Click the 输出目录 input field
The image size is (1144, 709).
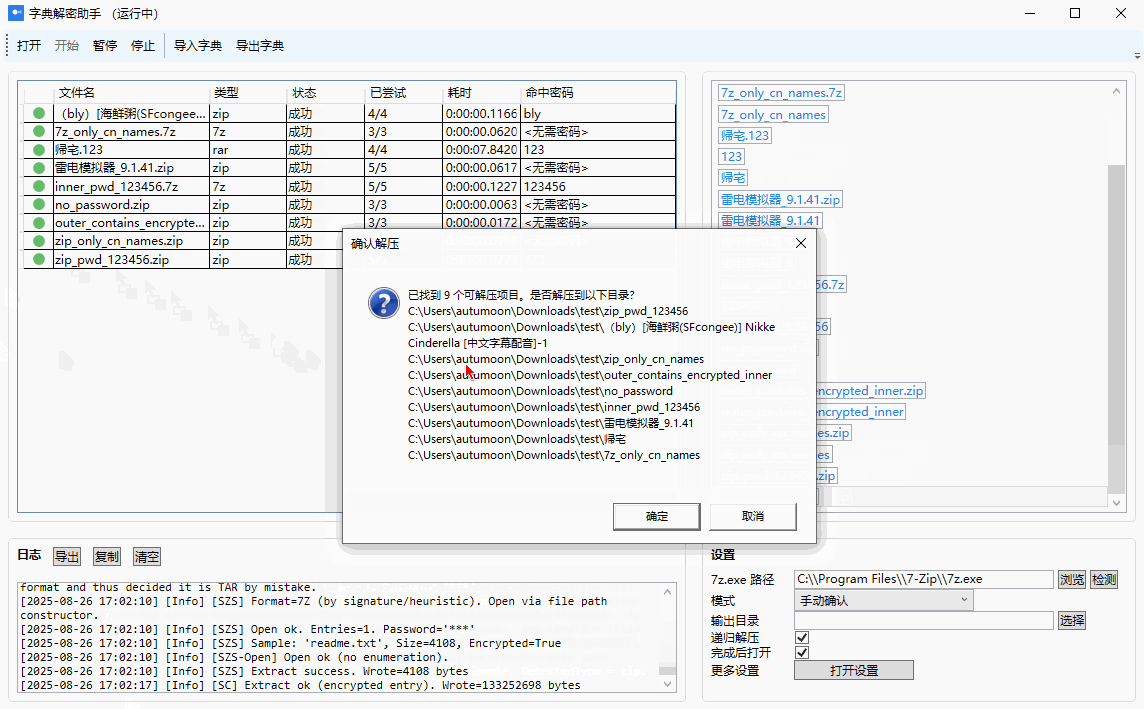pos(924,621)
